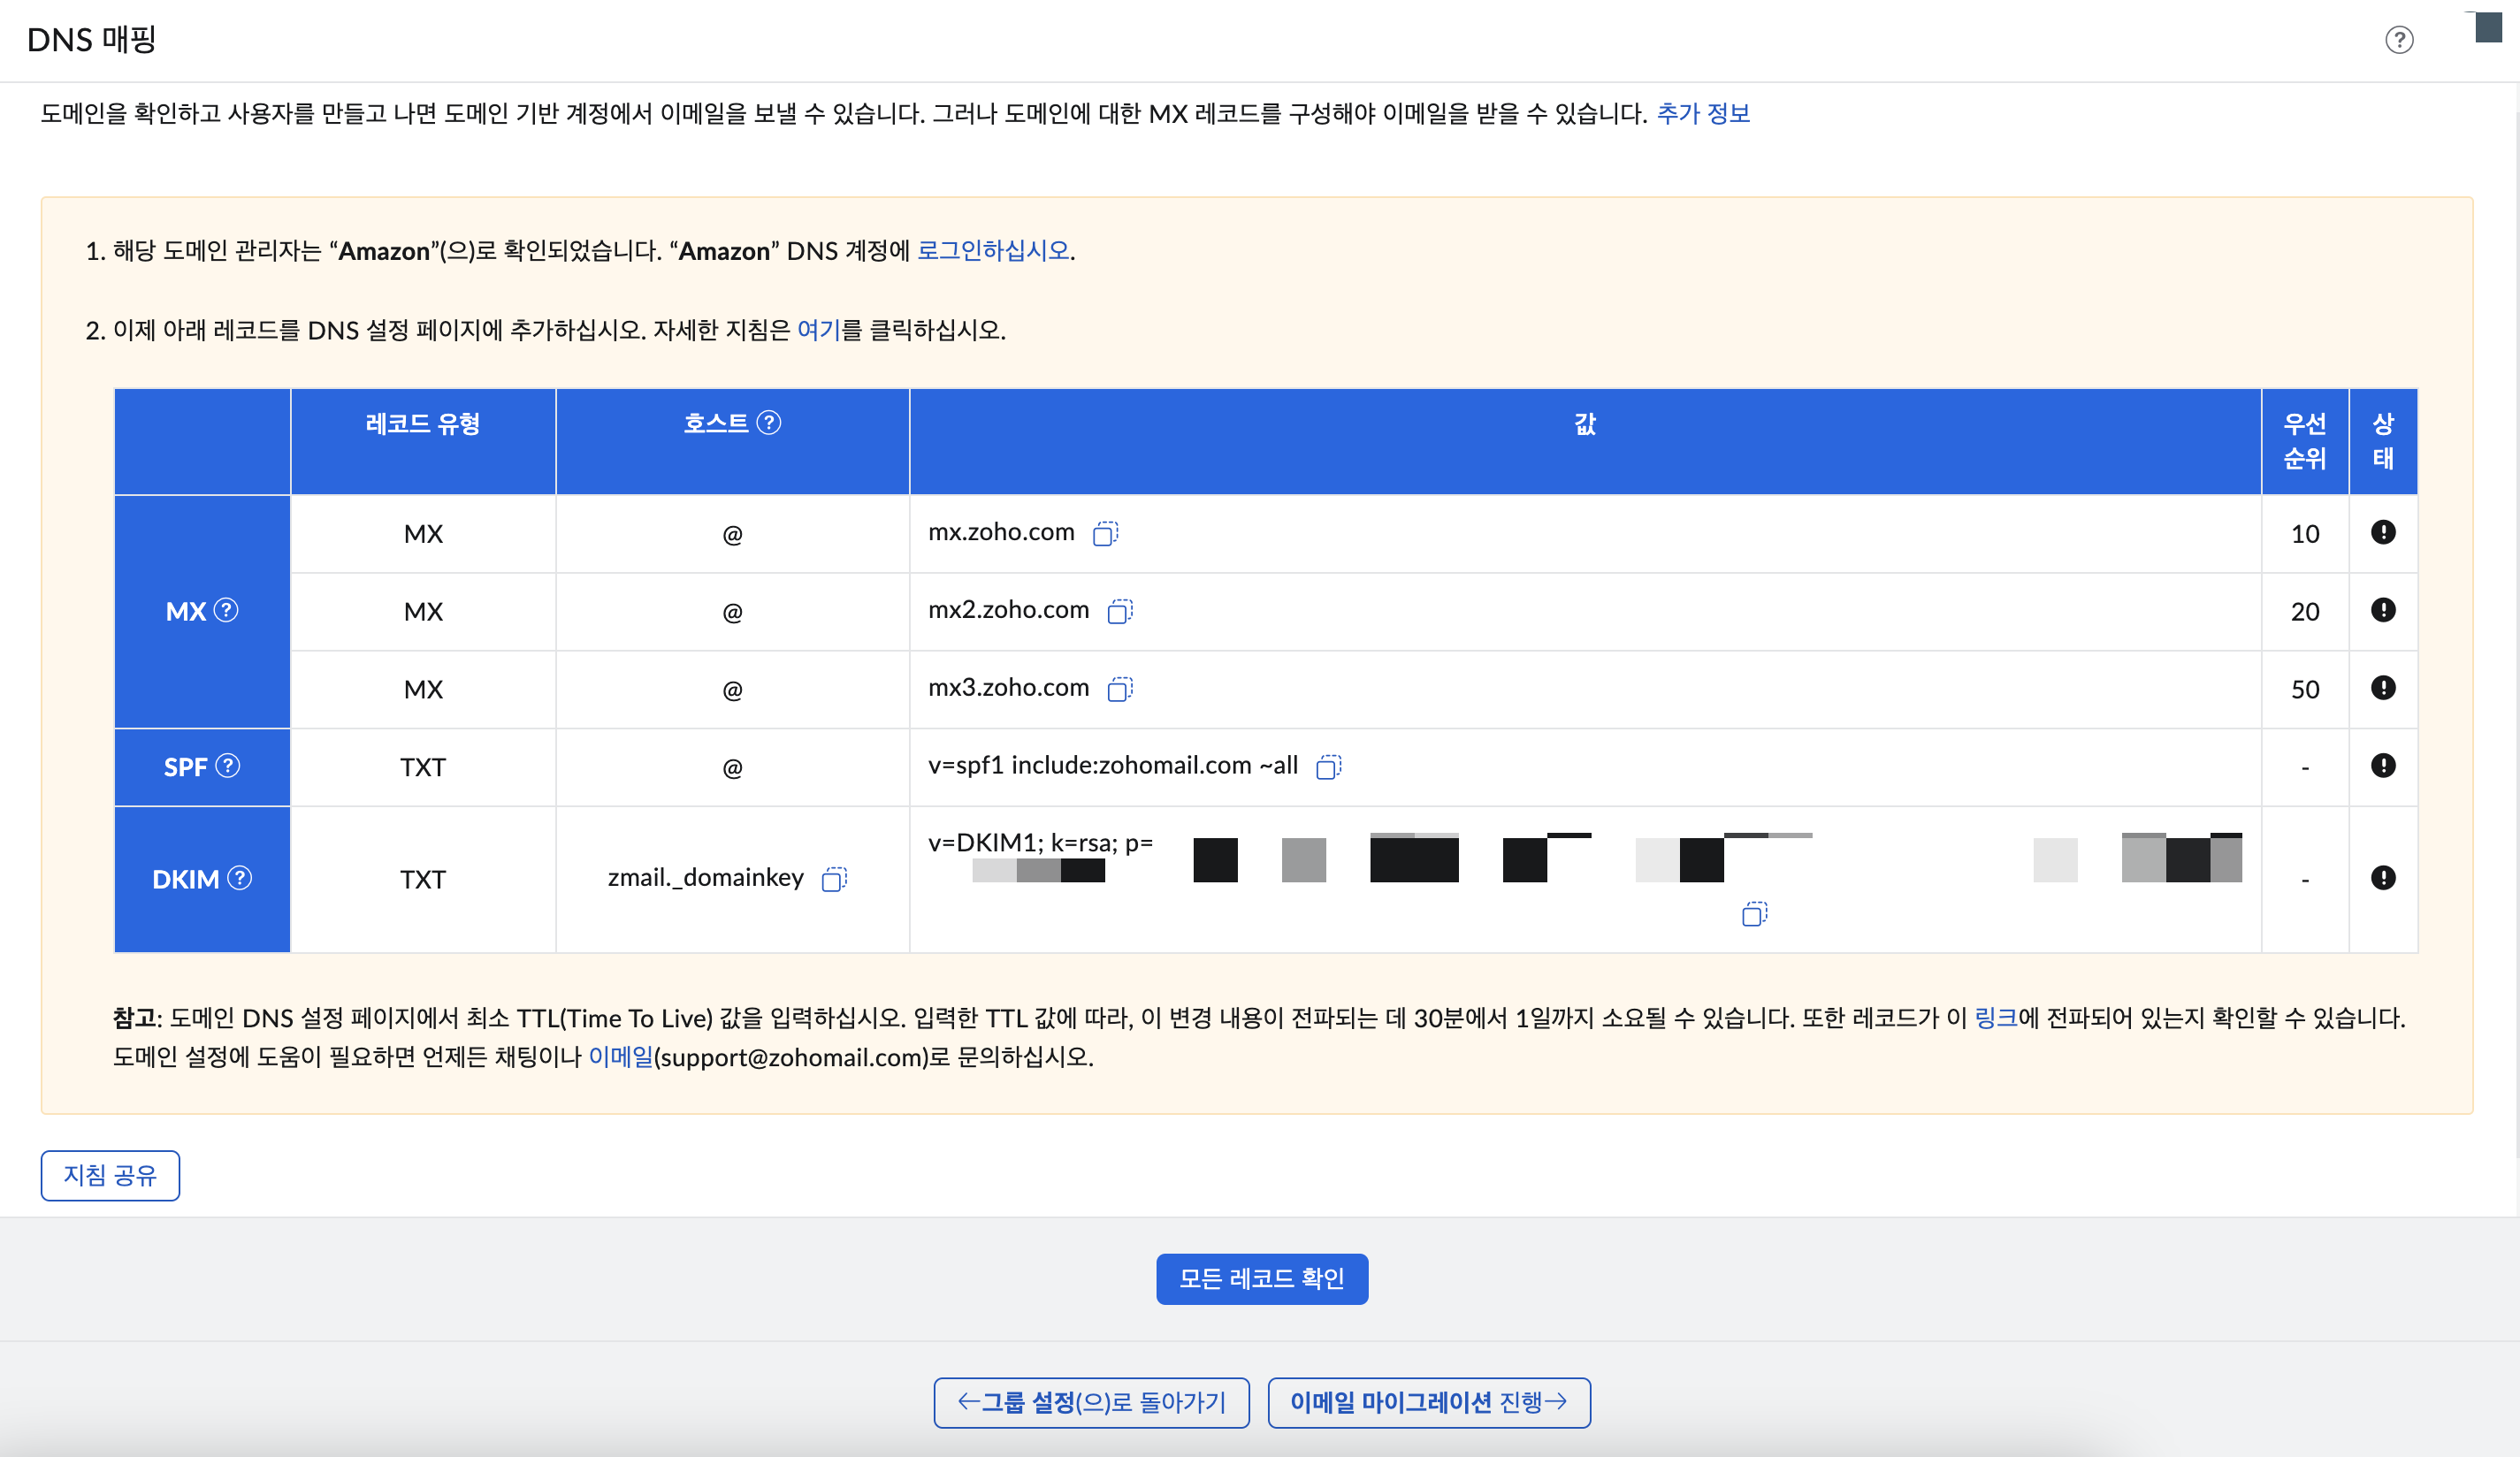The width and height of the screenshot is (2520, 1457).
Task: Click status warning icon for DKIM row
Action: (2383, 878)
